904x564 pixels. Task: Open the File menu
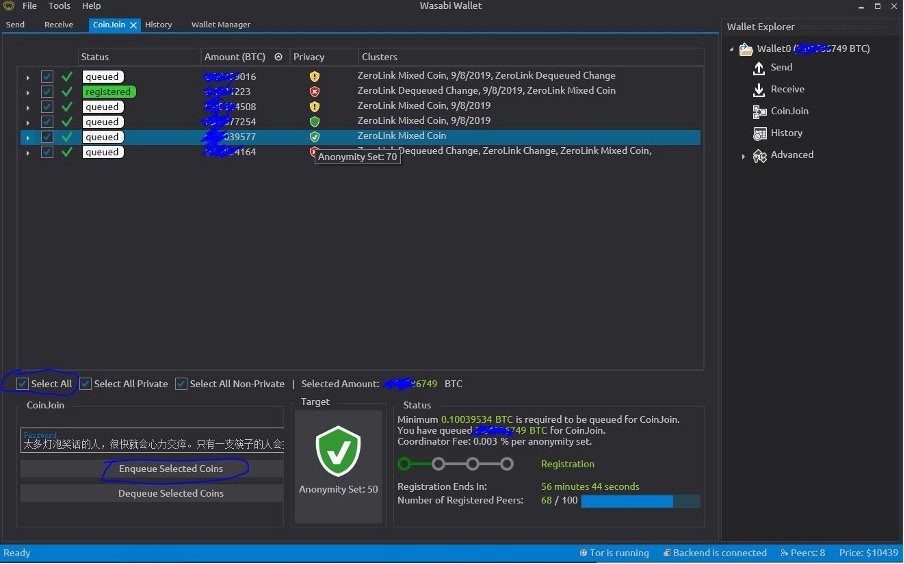pyautogui.click(x=29, y=6)
